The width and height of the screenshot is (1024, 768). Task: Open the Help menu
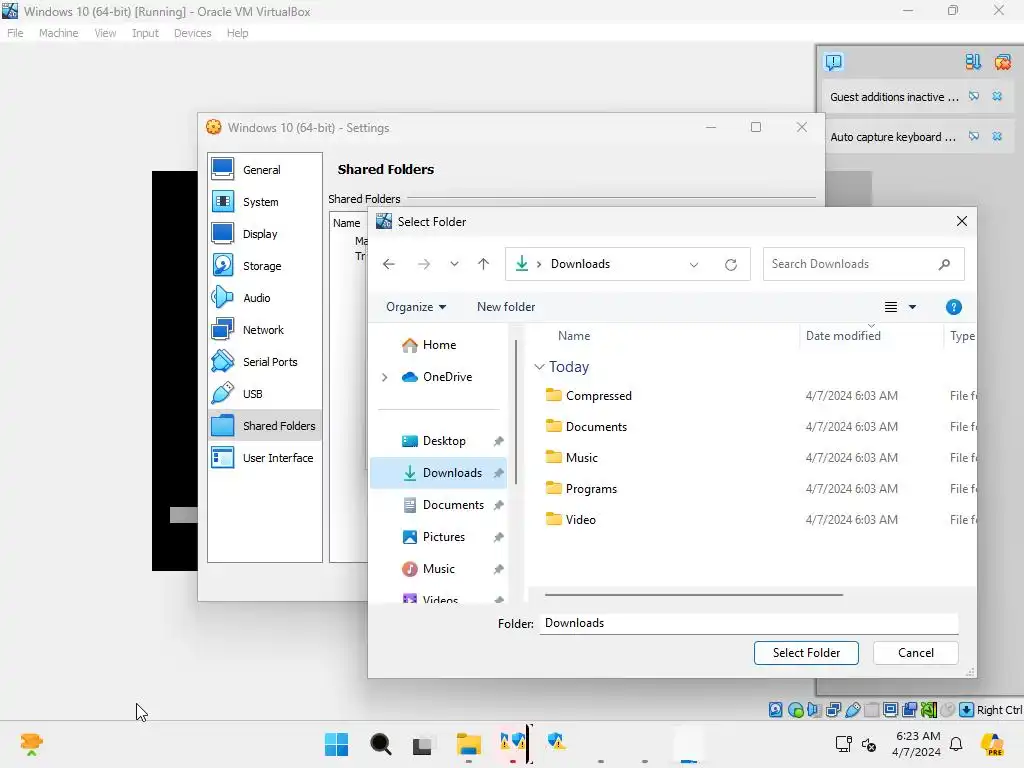pos(237,33)
